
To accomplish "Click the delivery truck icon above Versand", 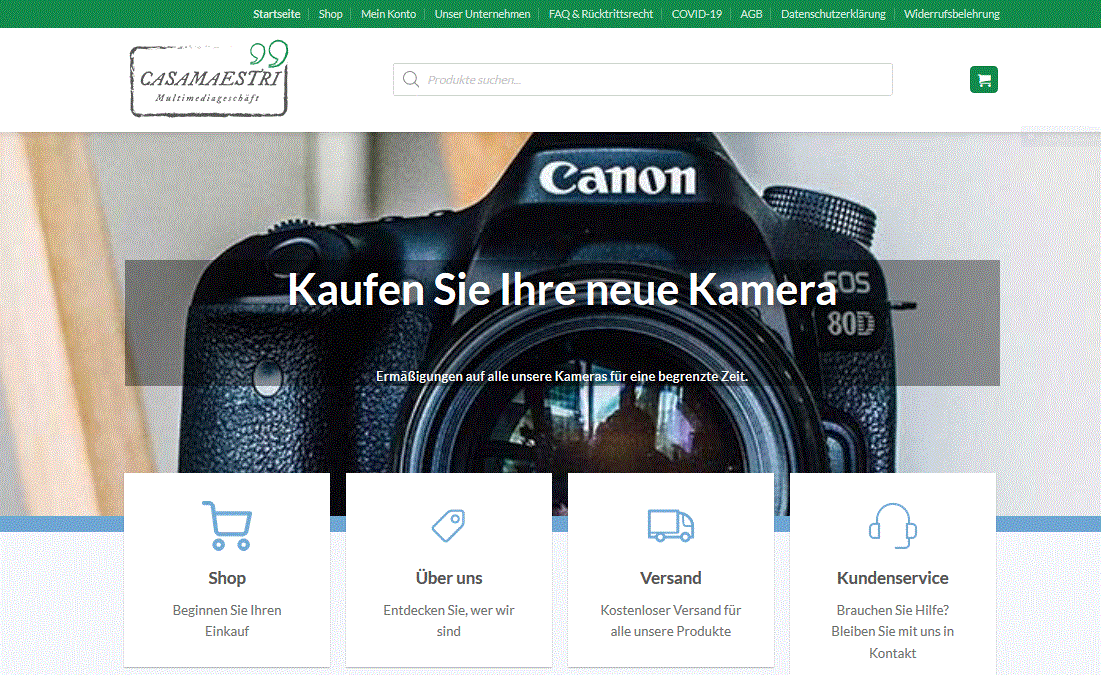I will (x=671, y=525).
